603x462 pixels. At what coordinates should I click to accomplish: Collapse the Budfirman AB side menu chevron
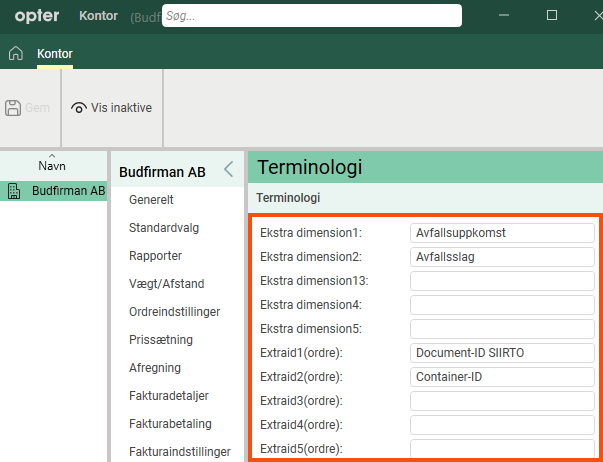tap(227, 169)
